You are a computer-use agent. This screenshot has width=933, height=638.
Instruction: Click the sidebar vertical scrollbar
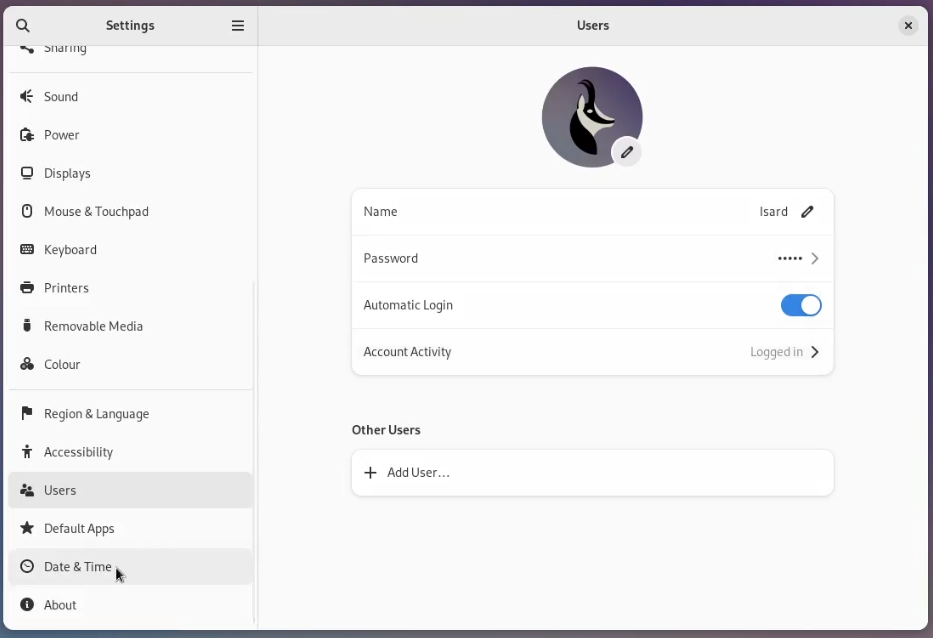coord(254,450)
